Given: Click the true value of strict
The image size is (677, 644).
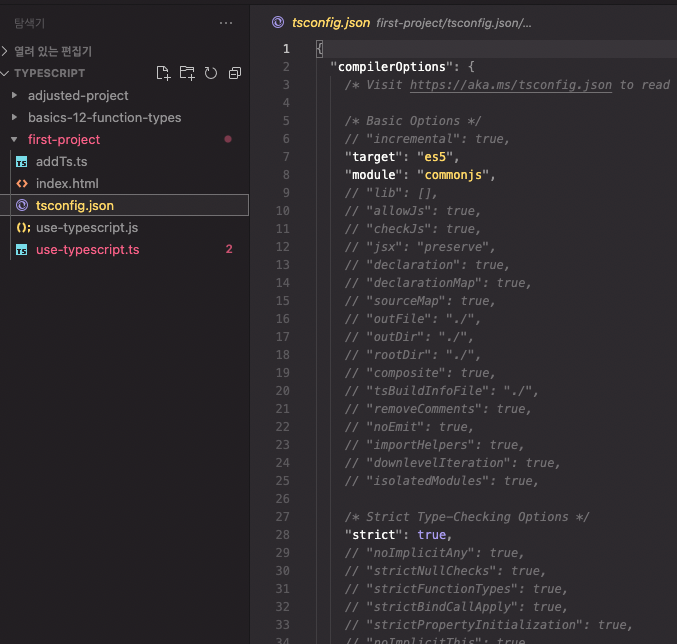Looking at the screenshot, I should [431, 535].
